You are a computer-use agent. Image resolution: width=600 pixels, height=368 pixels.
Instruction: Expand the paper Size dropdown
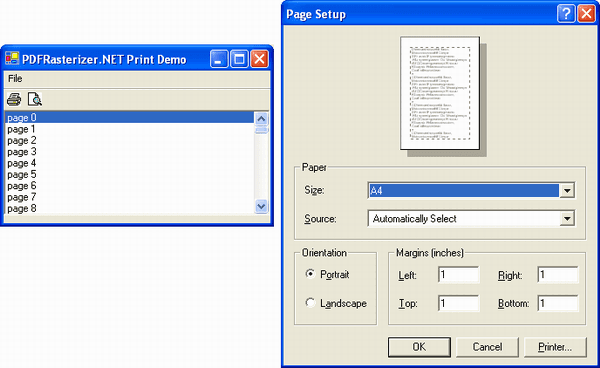click(567, 190)
